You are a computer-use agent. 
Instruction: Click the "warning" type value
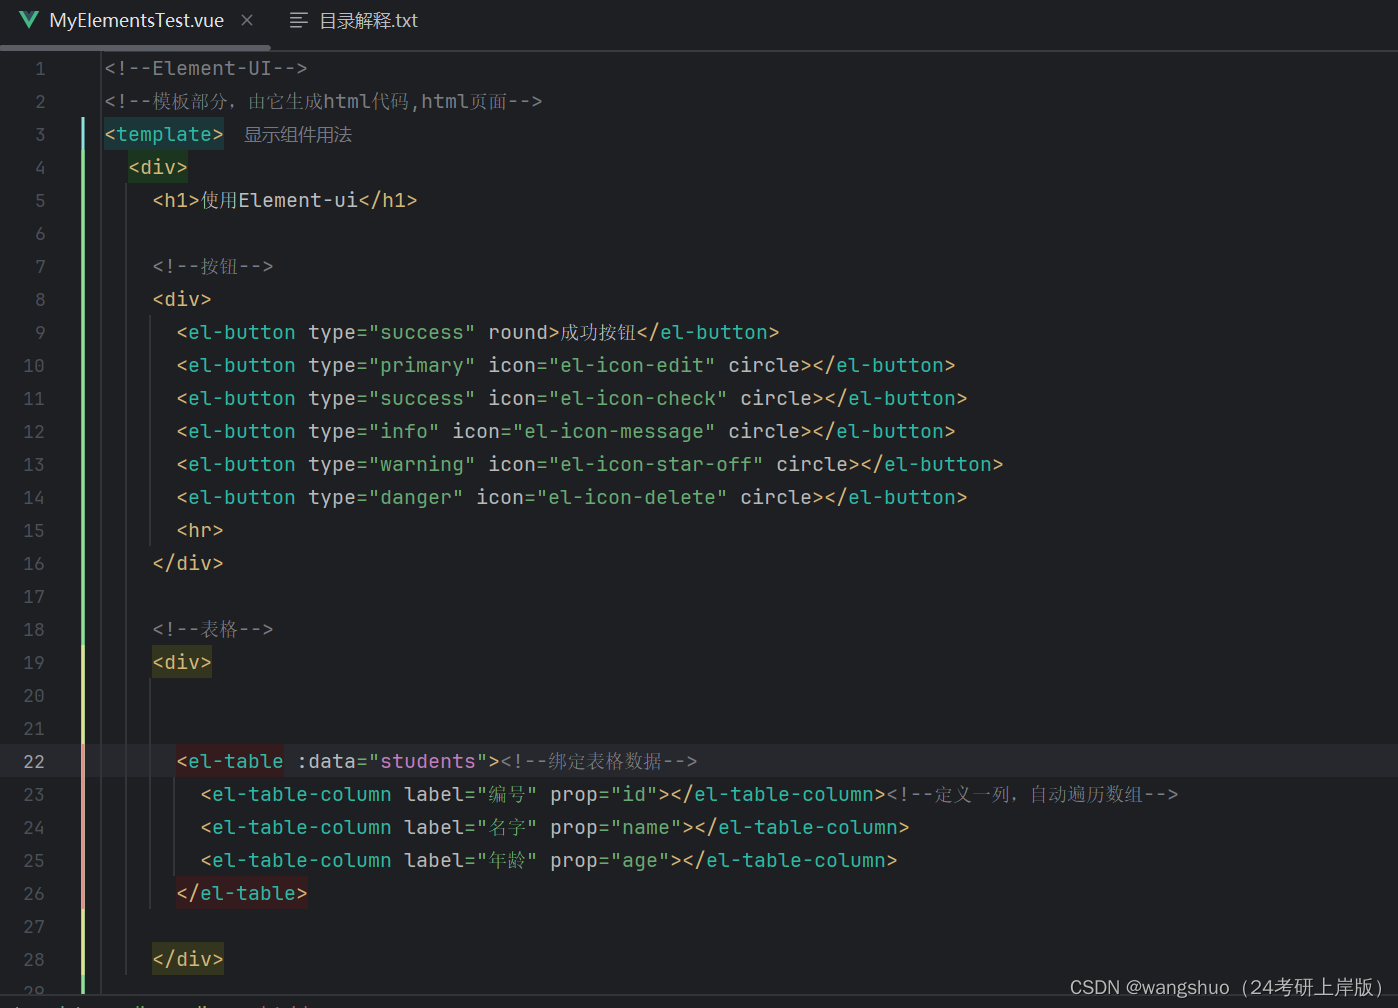pos(423,464)
